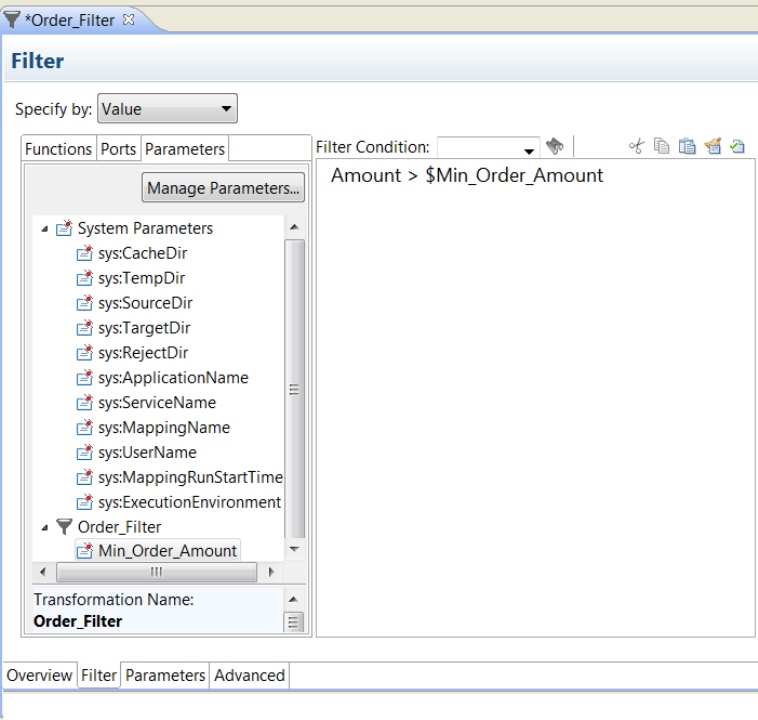Click the tree vertical scrollbar thumb
Image resolution: width=758 pixels, height=720 pixels.
[294, 389]
